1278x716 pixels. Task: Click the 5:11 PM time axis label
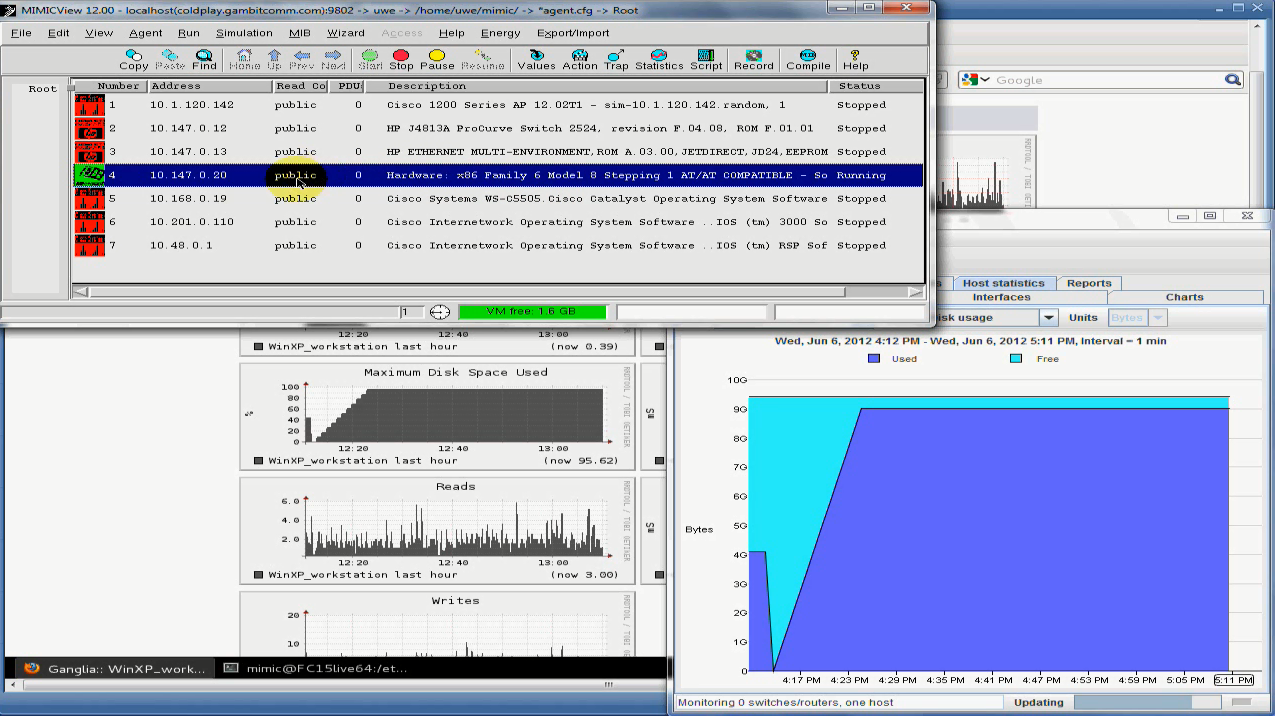click(x=1233, y=680)
